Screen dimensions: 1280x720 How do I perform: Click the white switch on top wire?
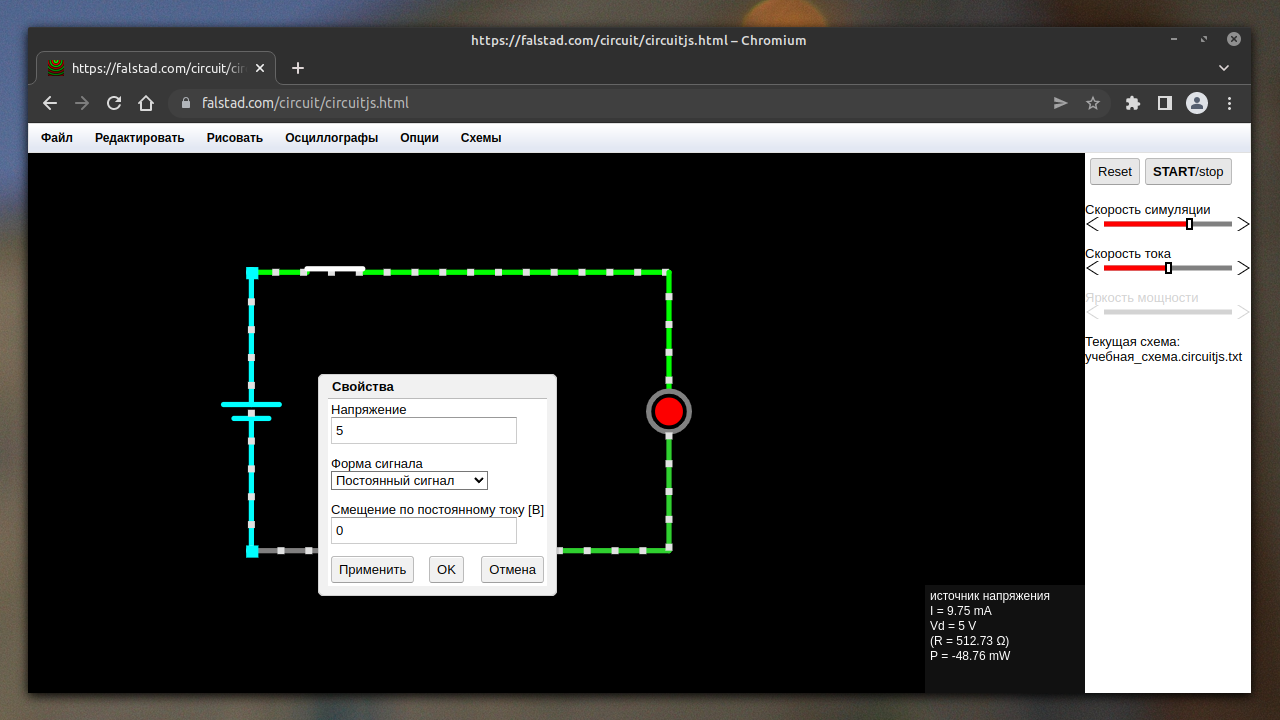click(x=334, y=269)
